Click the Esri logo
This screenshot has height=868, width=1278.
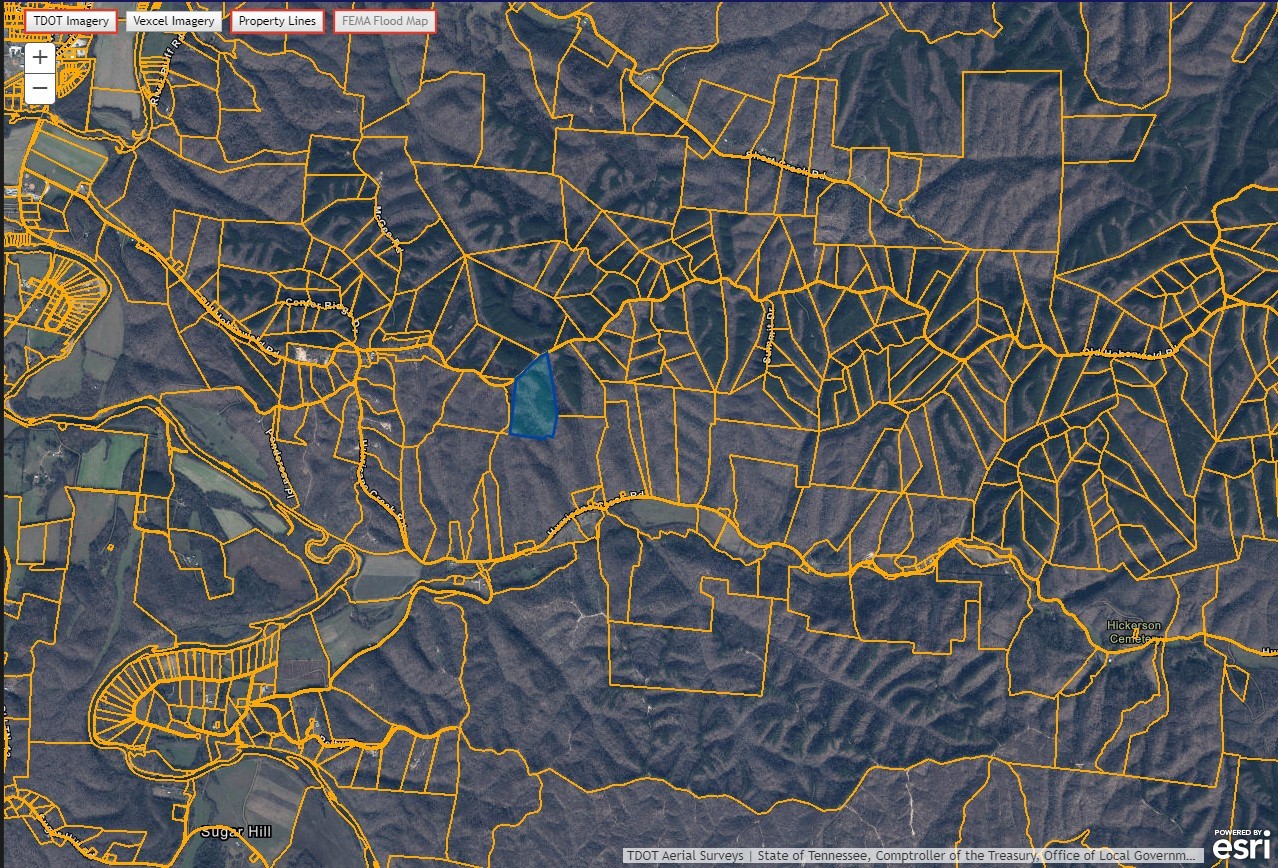pos(1242,846)
